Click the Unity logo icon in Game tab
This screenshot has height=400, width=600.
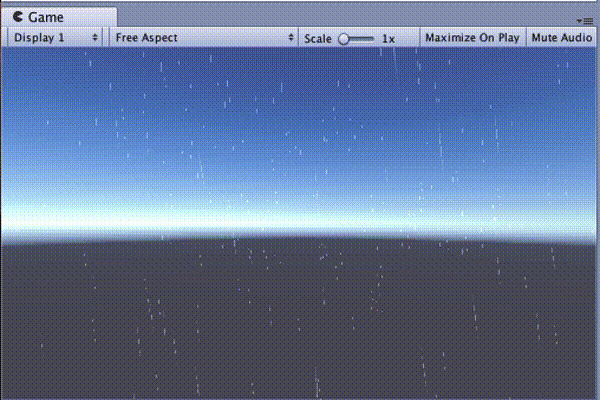pos(18,17)
